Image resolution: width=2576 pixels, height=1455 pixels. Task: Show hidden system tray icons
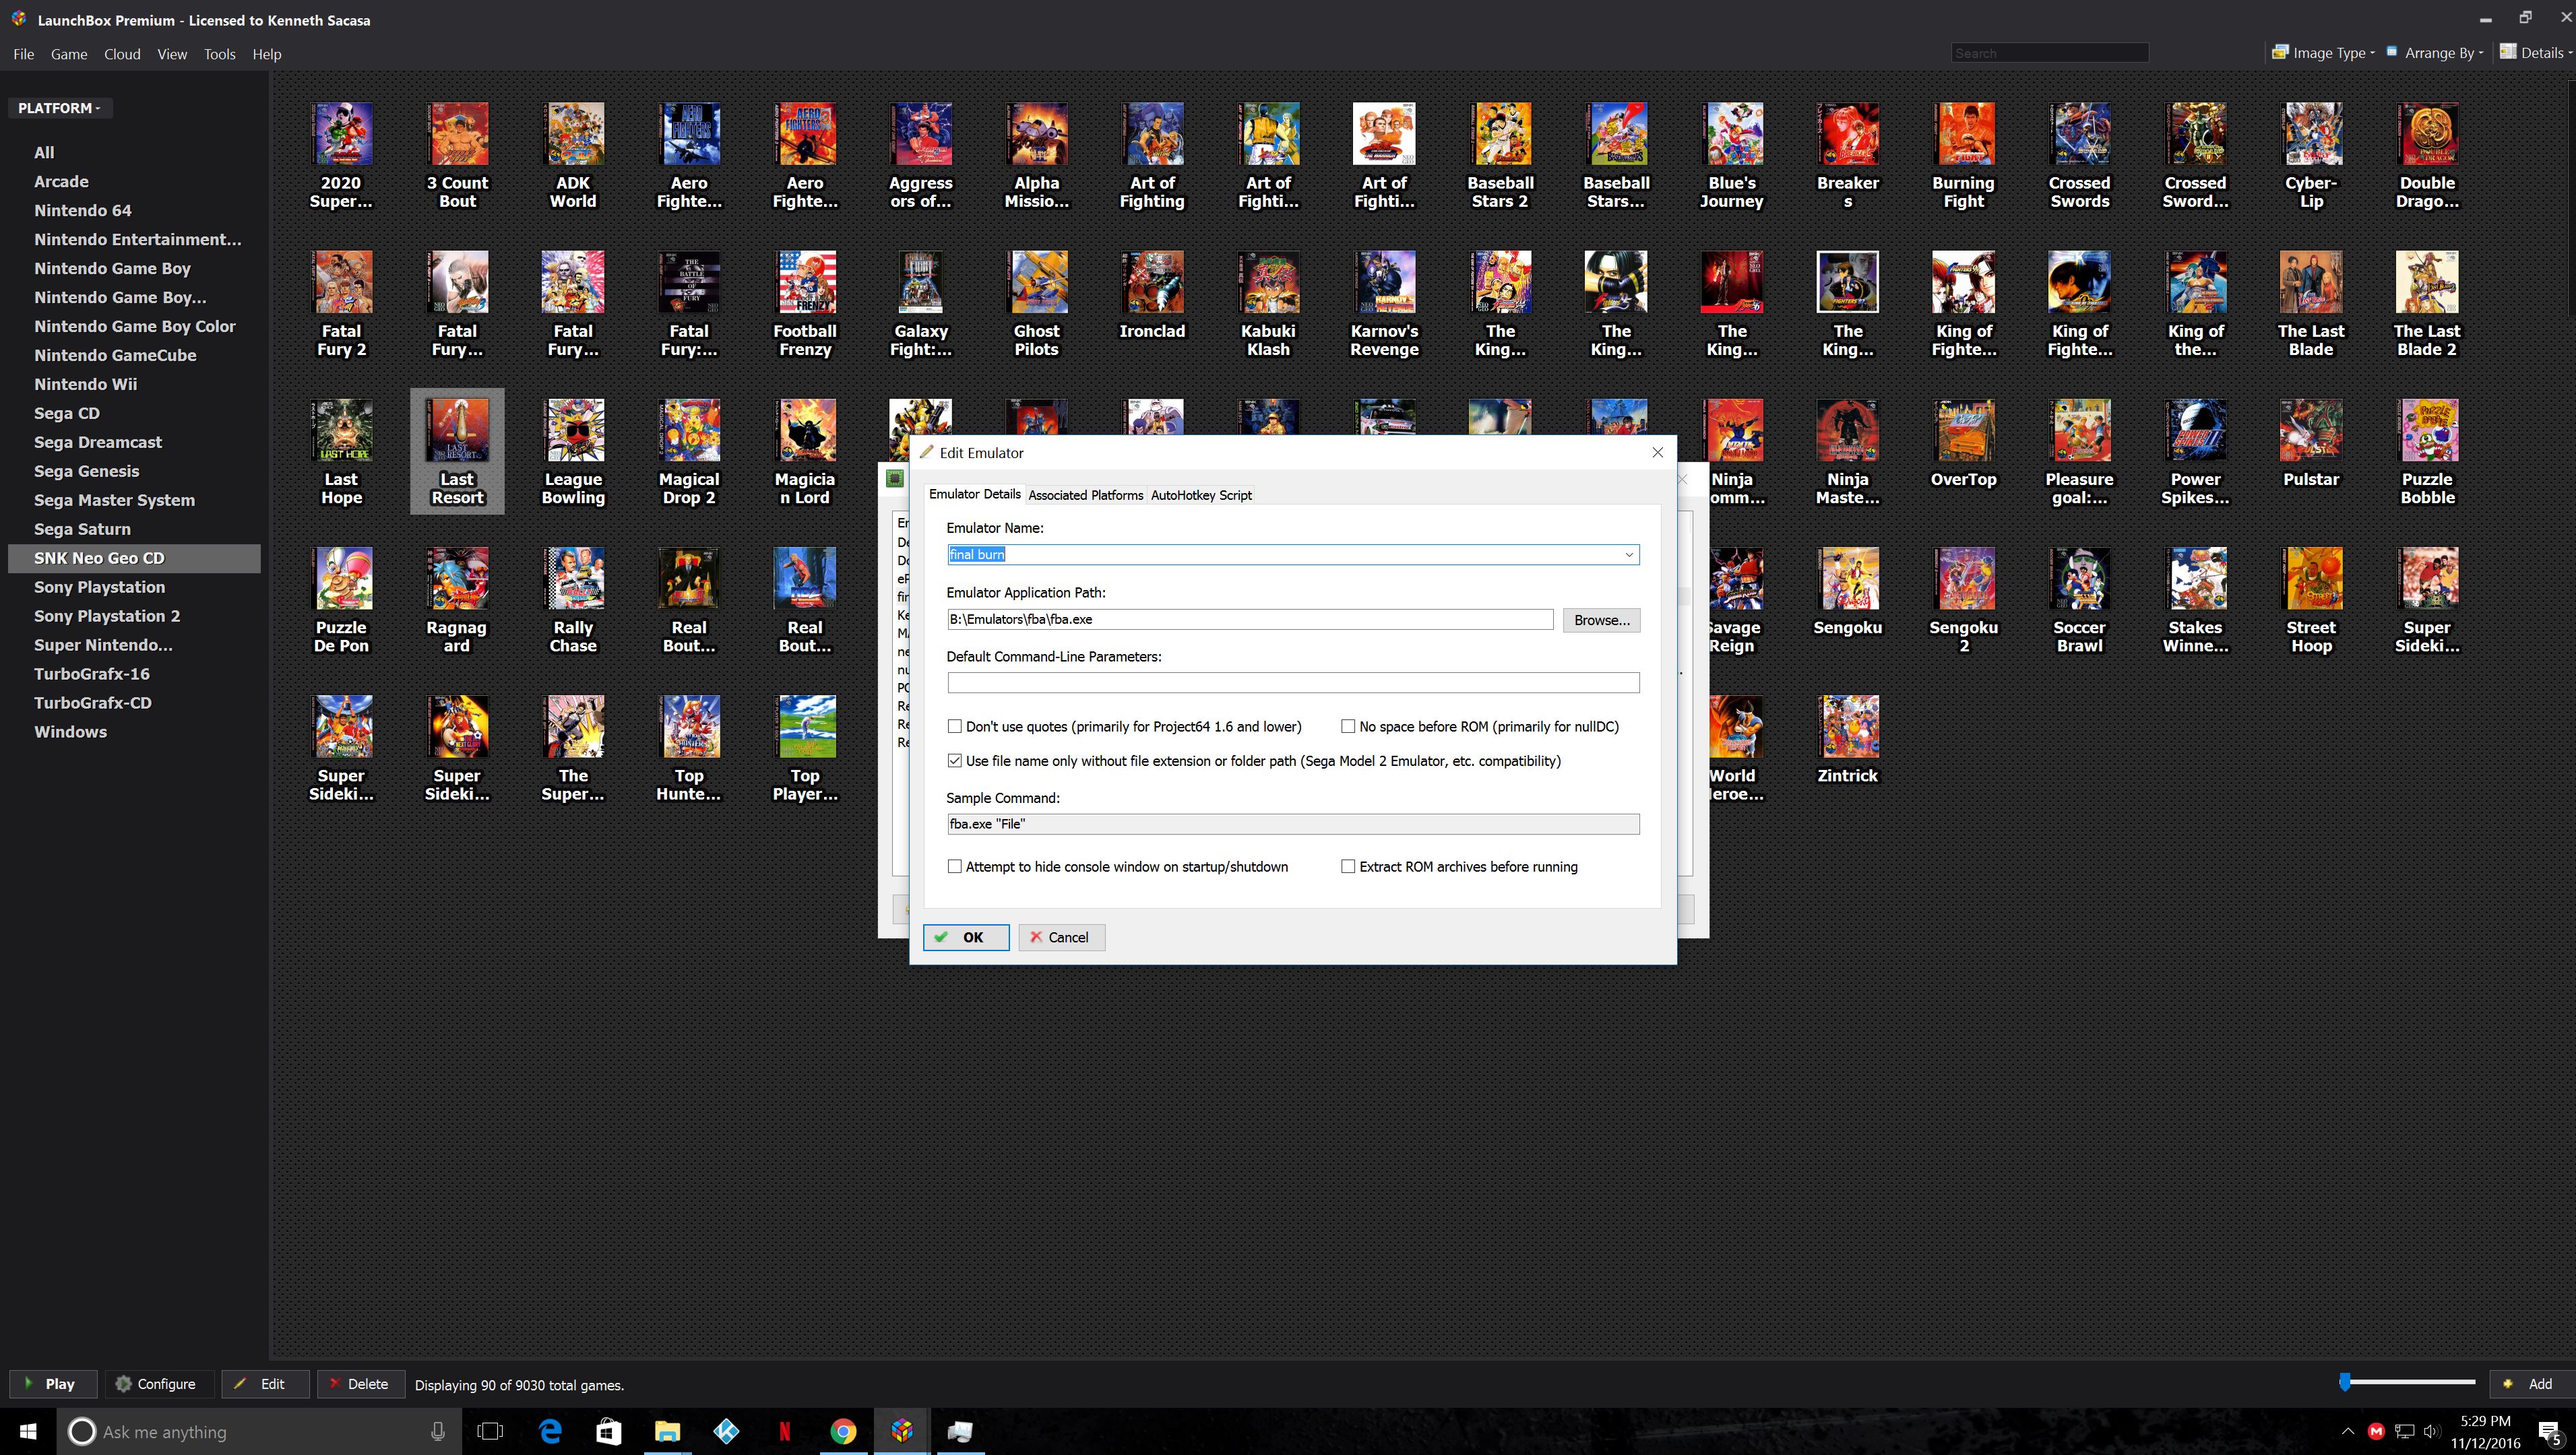(x=2348, y=1432)
